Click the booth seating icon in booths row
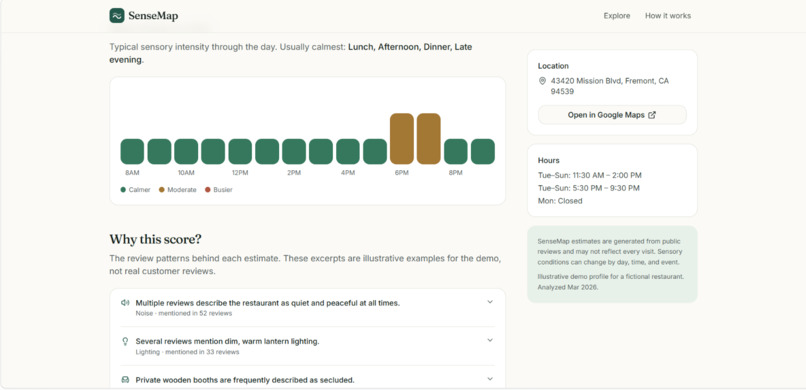 (124, 380)
